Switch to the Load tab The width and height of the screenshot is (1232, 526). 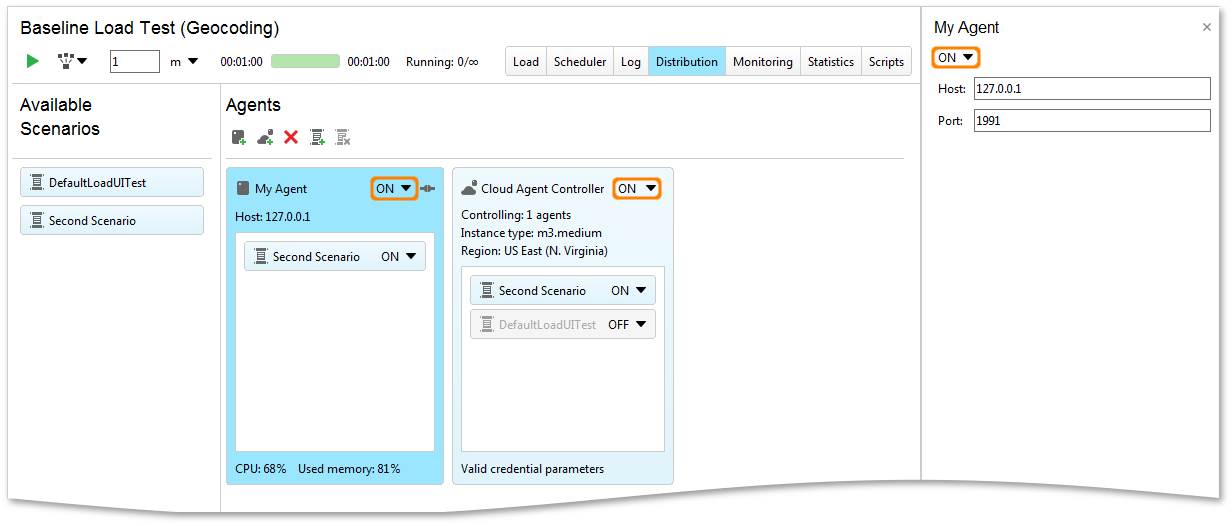[x=526, y=61]
